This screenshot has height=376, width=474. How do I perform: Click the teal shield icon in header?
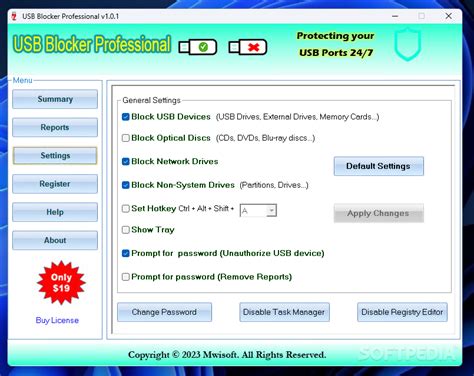pos(408,44)
